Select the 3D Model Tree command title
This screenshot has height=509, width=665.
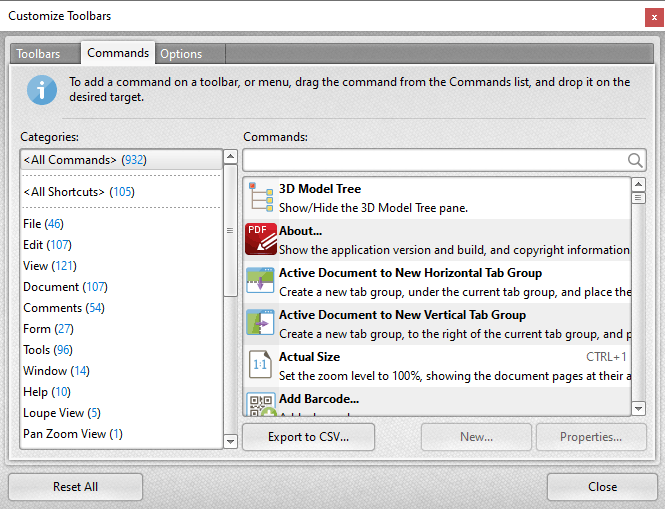[x=320, y=189]
